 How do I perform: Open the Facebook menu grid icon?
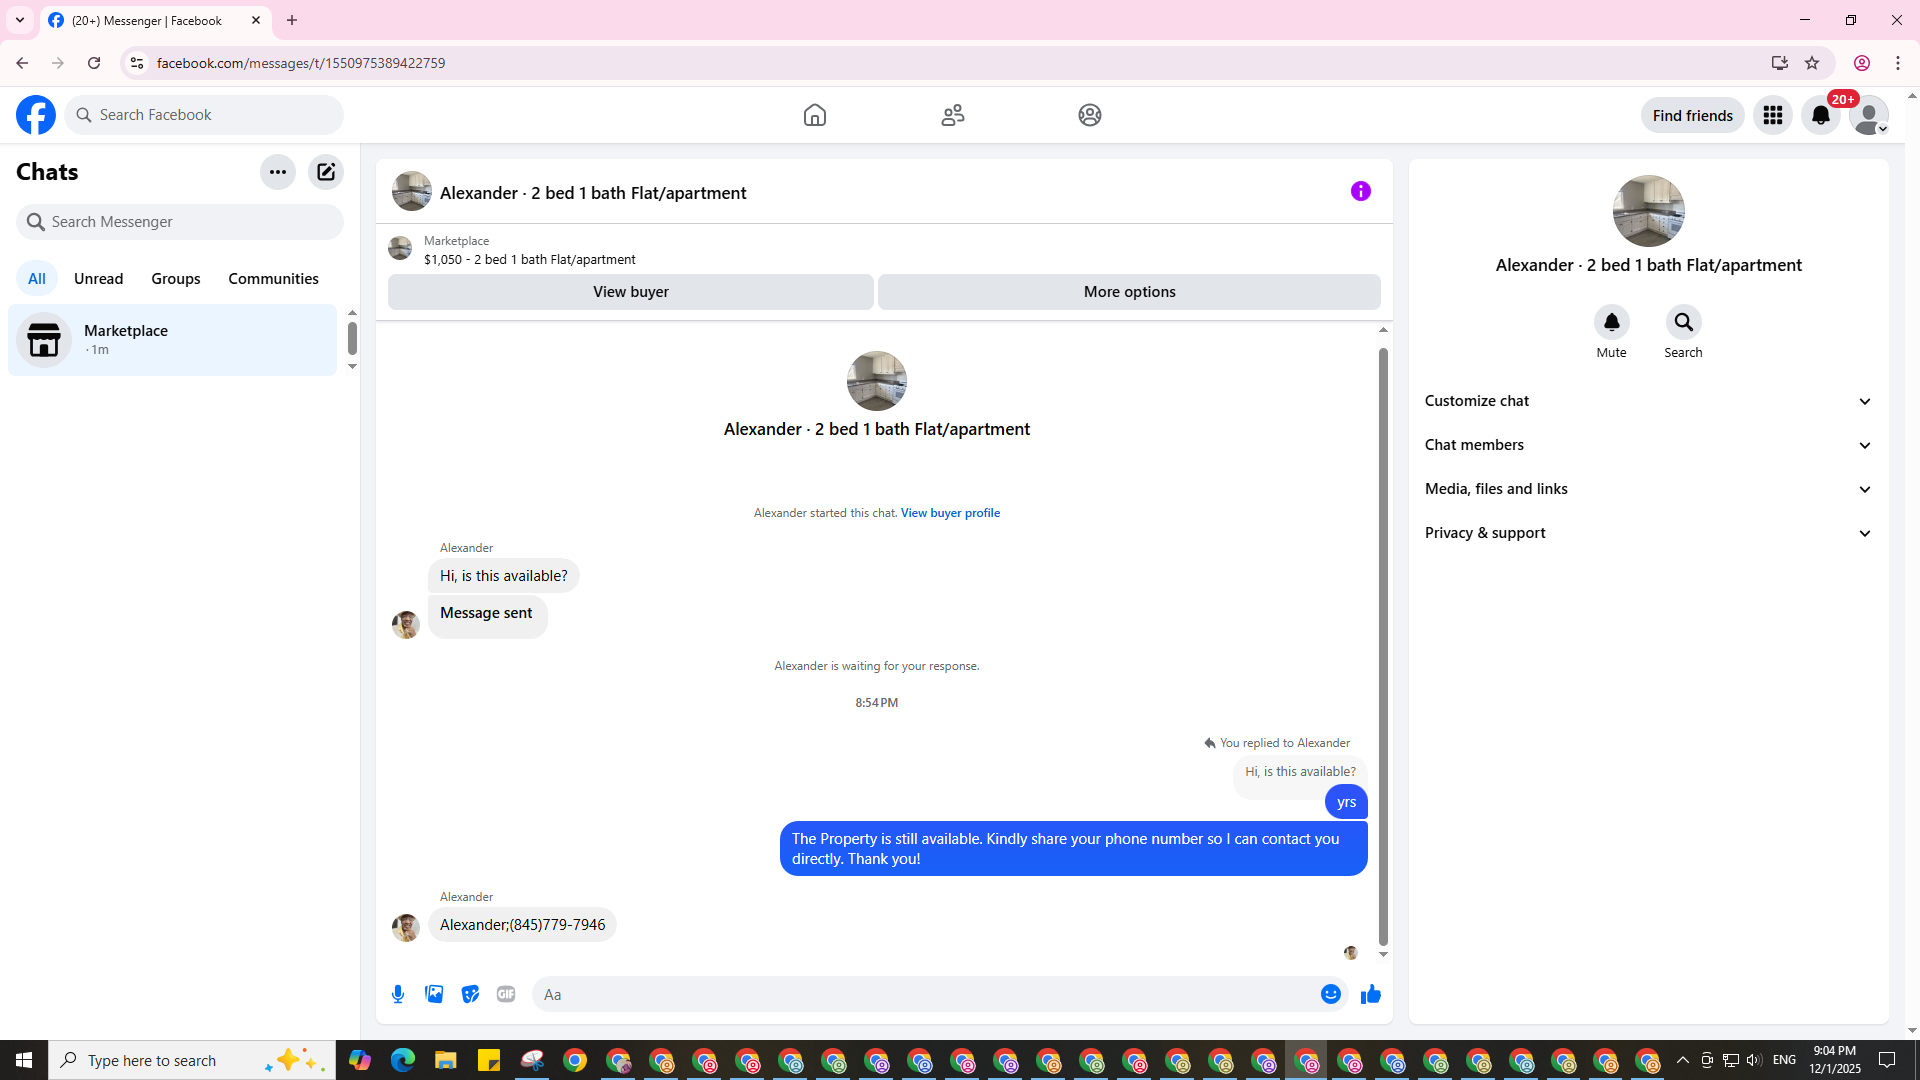click(x=1773, y=115)
